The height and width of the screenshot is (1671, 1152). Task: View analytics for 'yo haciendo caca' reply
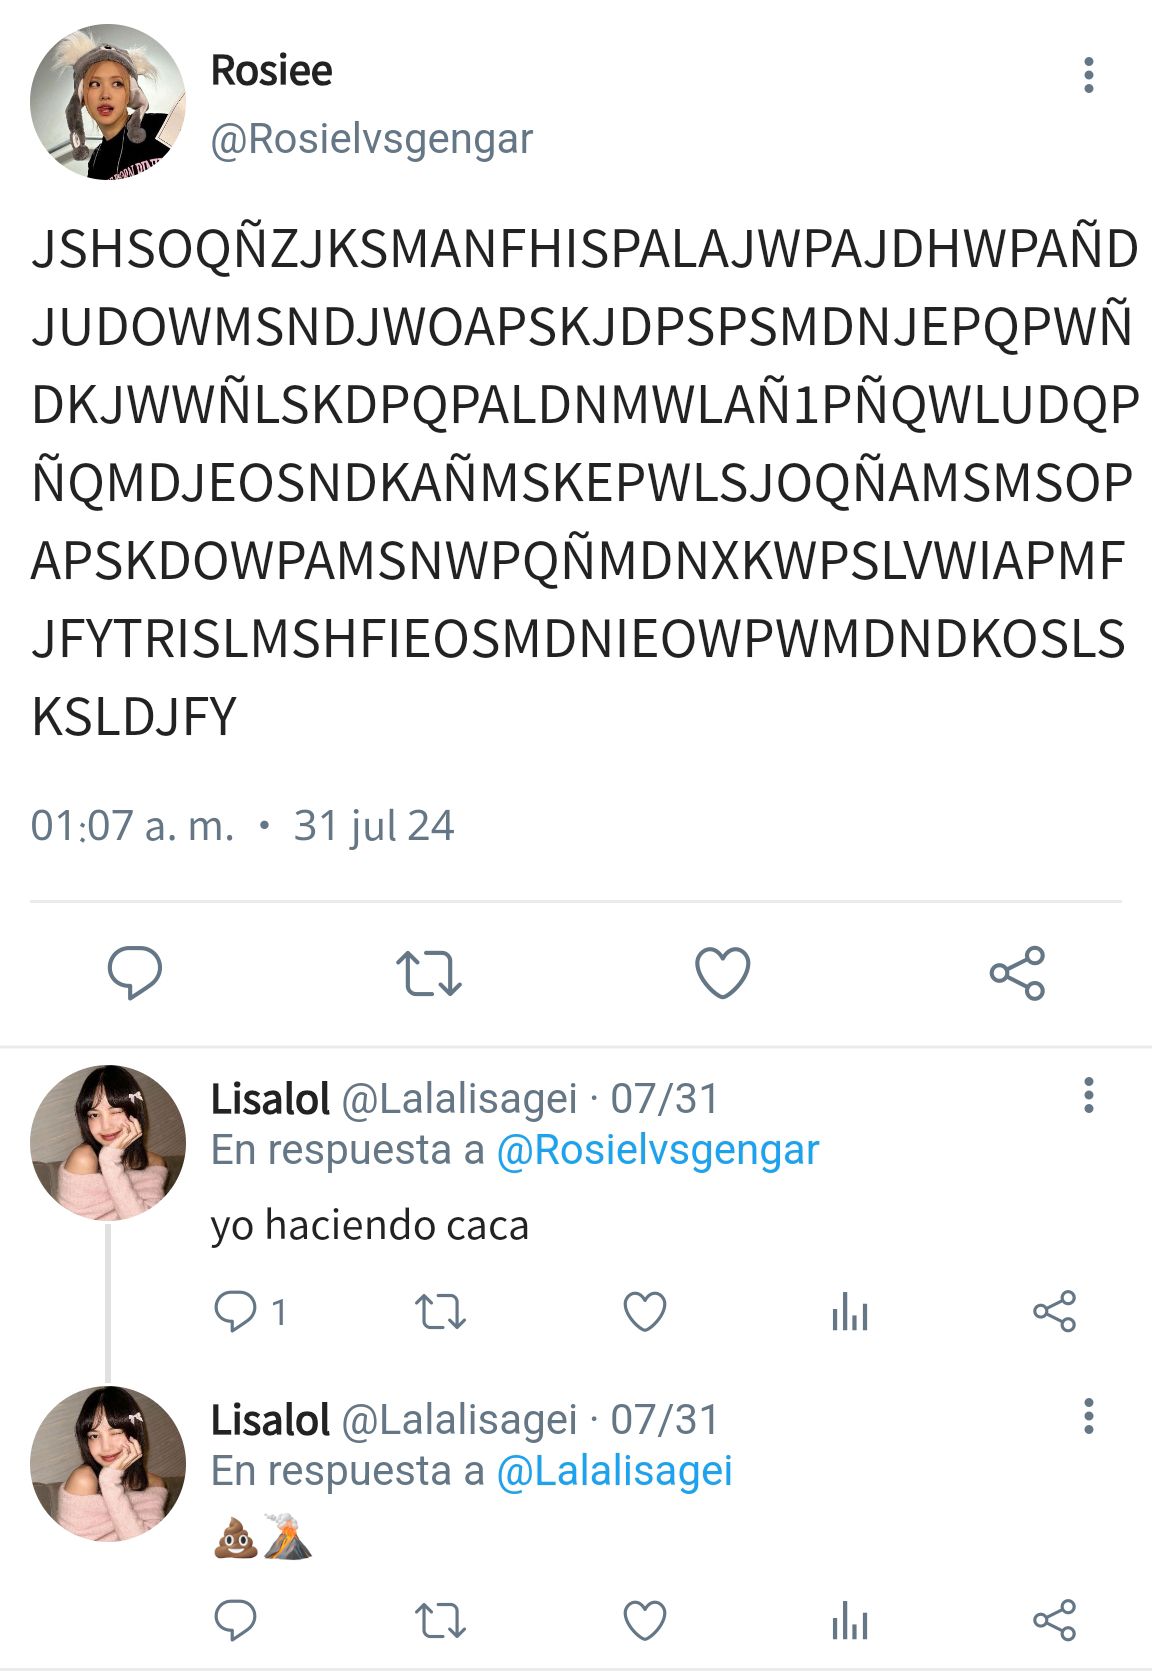click(850, 1311)
